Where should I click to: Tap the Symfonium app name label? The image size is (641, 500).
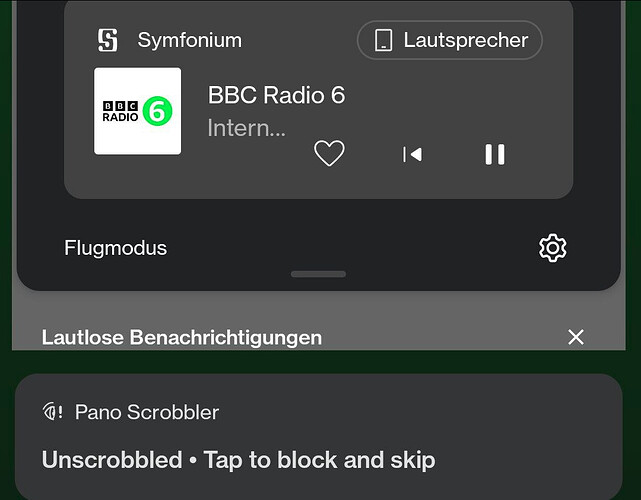click(x=190, y=40)
